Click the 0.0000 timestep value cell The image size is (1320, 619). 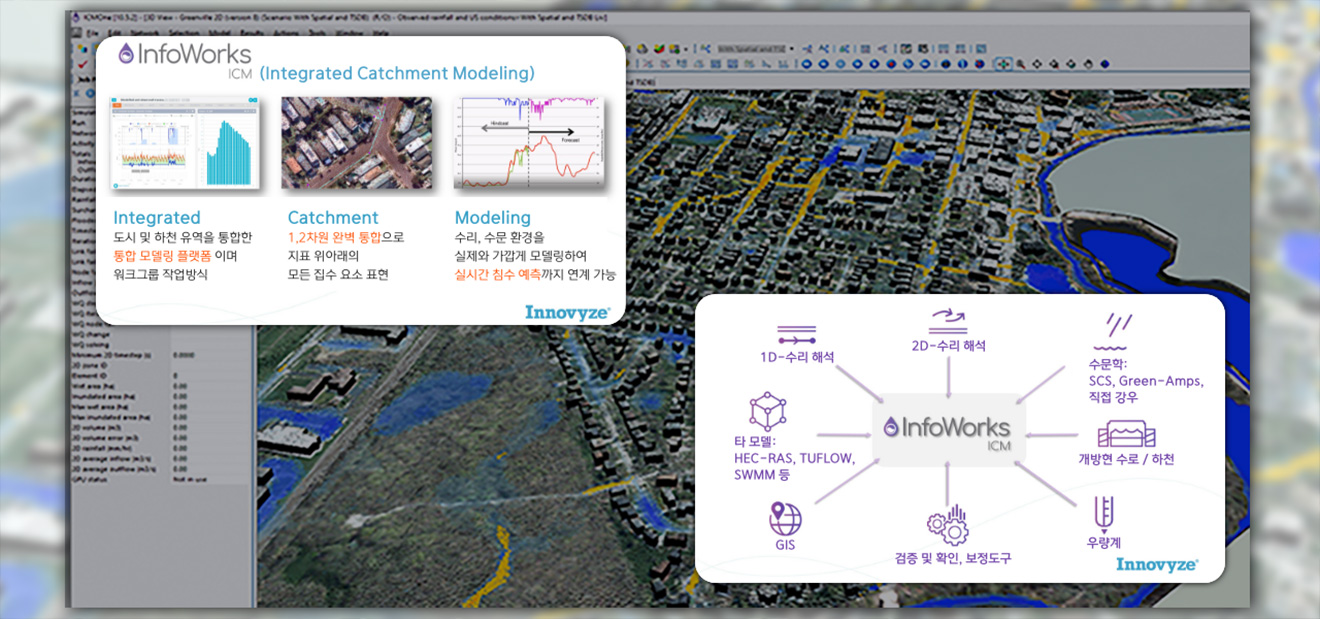[x=184, y=355]
